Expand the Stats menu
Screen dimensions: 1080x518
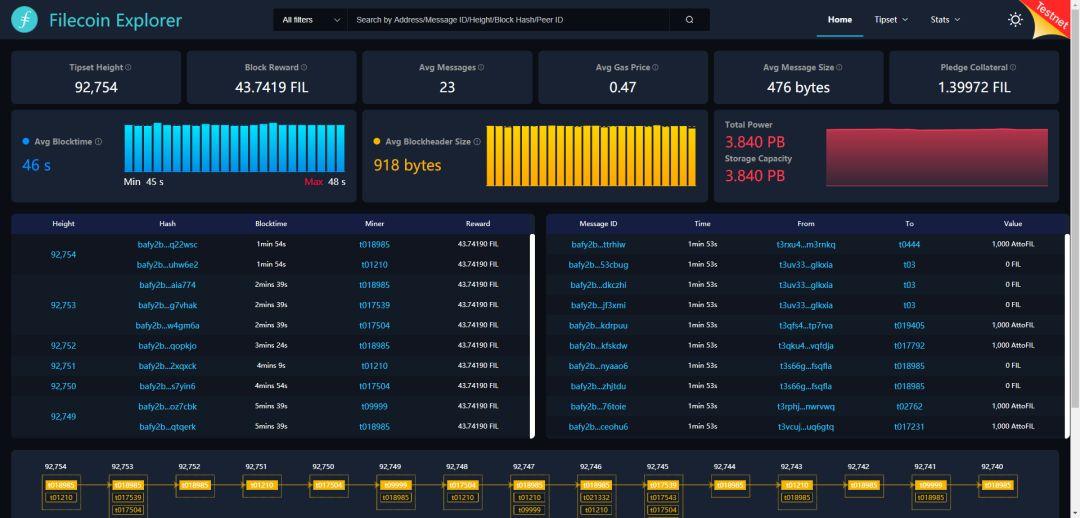[945, 20]
